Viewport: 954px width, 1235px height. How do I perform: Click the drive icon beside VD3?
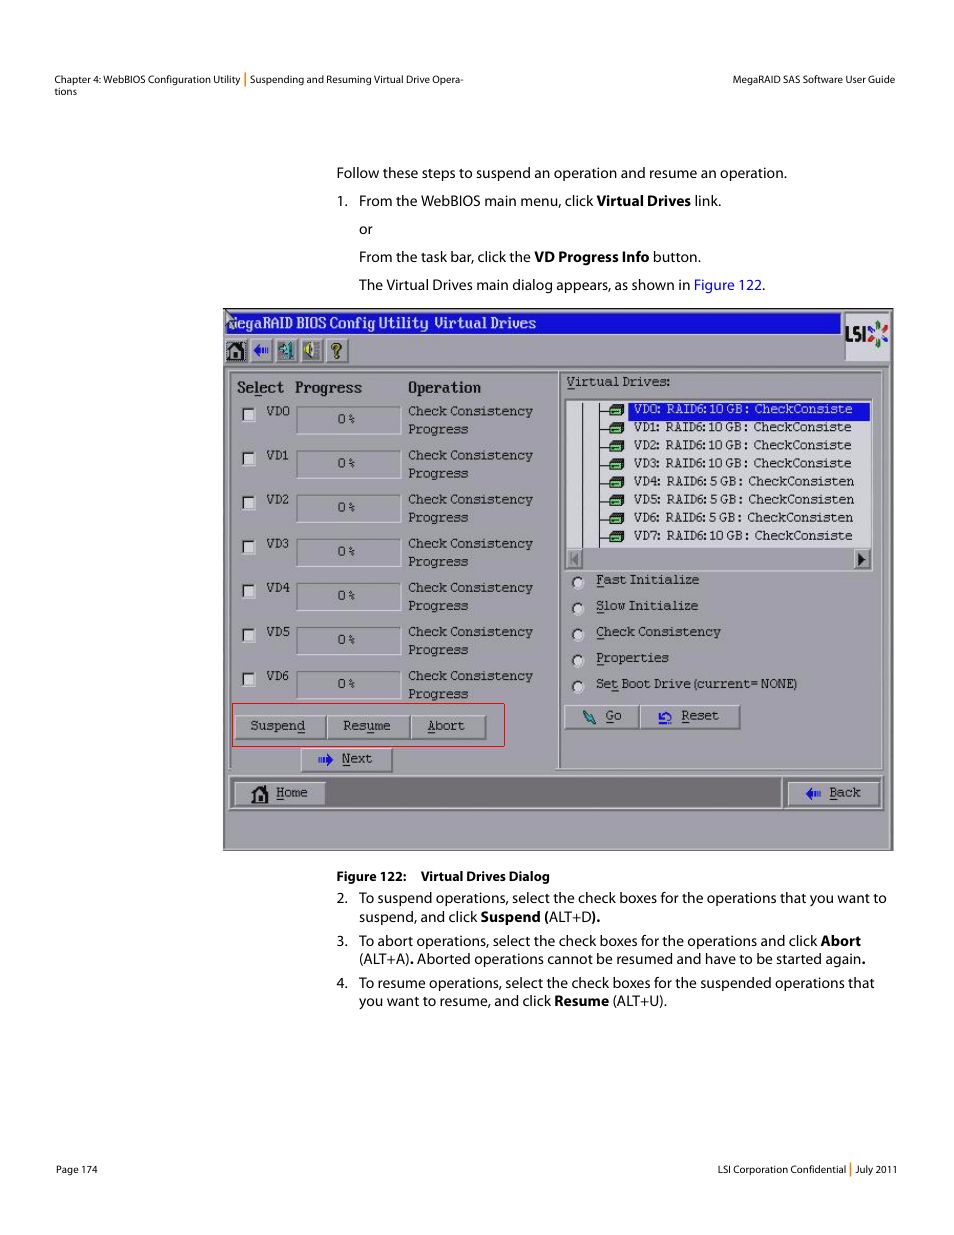click(617, 464)
